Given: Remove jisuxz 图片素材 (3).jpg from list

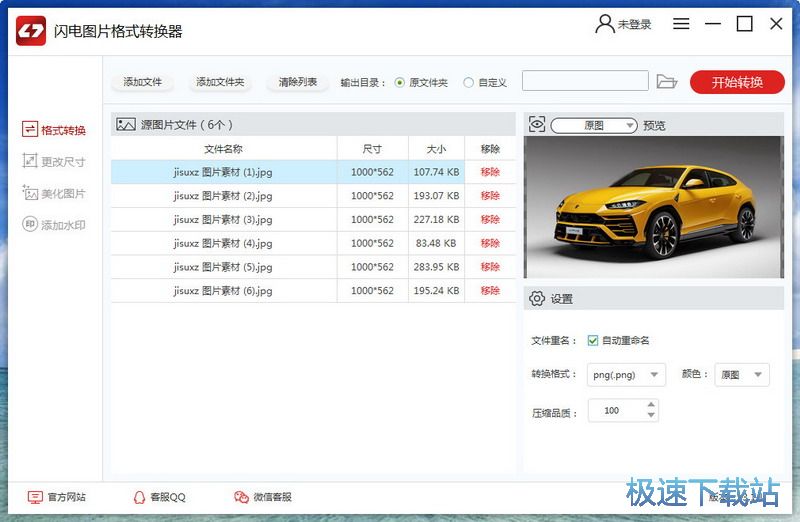Looking at the screenshot, I should pos(490,219).
